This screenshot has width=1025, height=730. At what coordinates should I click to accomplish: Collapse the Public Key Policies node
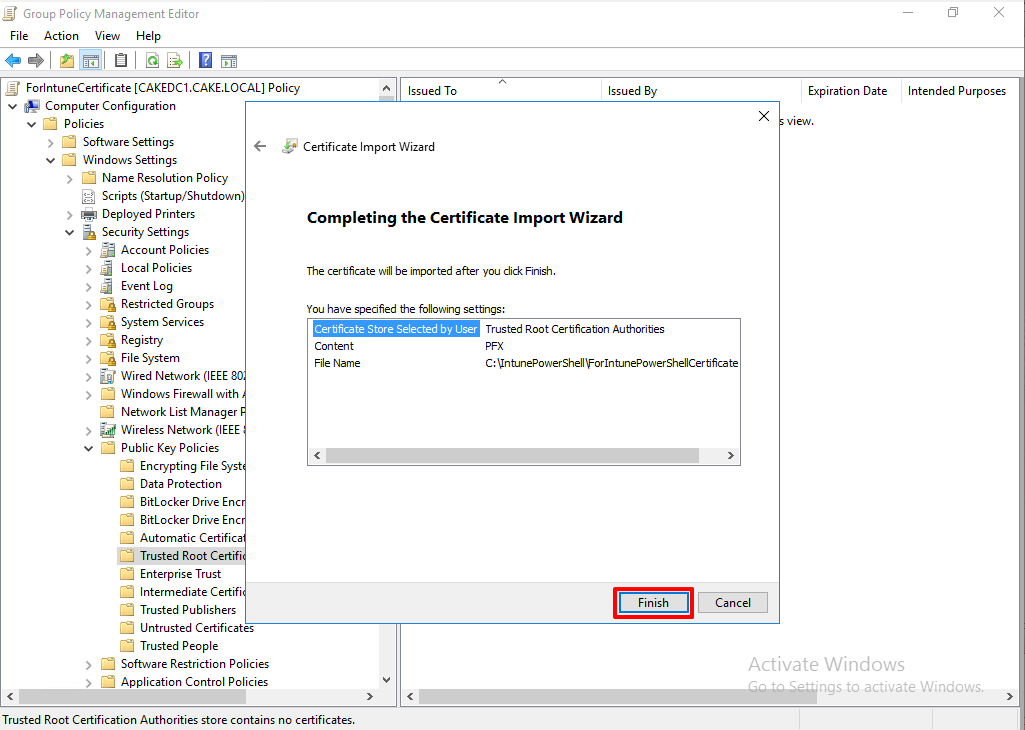(x=89, y=448)
